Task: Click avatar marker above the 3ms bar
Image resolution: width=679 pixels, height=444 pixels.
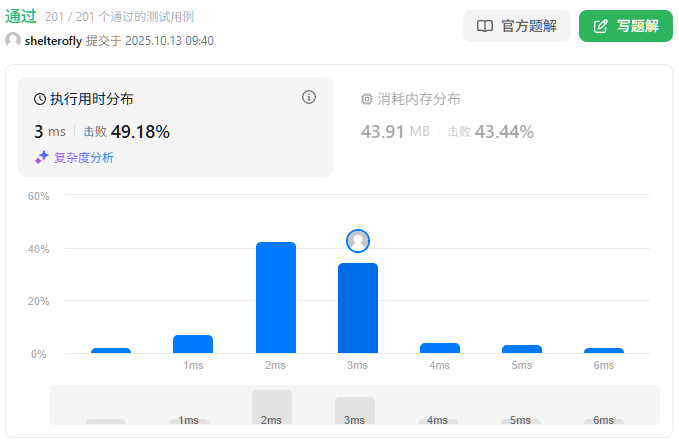Action: [358, 241]
